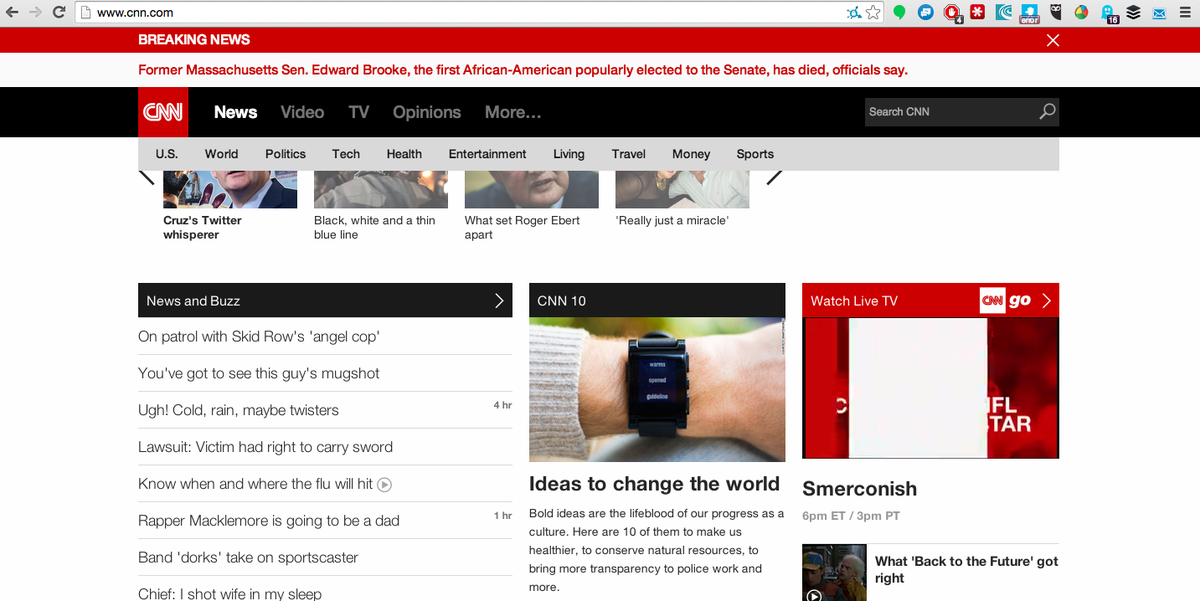Open the green Hangouts extension icon

pyautogui.click(x=900, y=13)
